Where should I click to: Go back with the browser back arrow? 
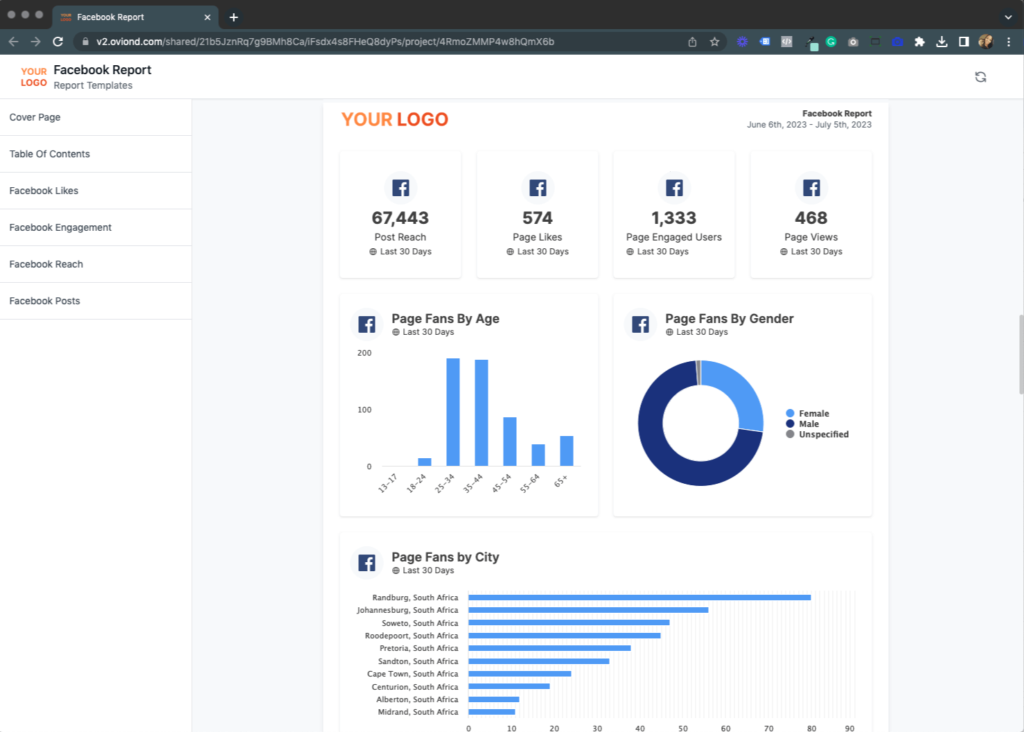[14, 42]
